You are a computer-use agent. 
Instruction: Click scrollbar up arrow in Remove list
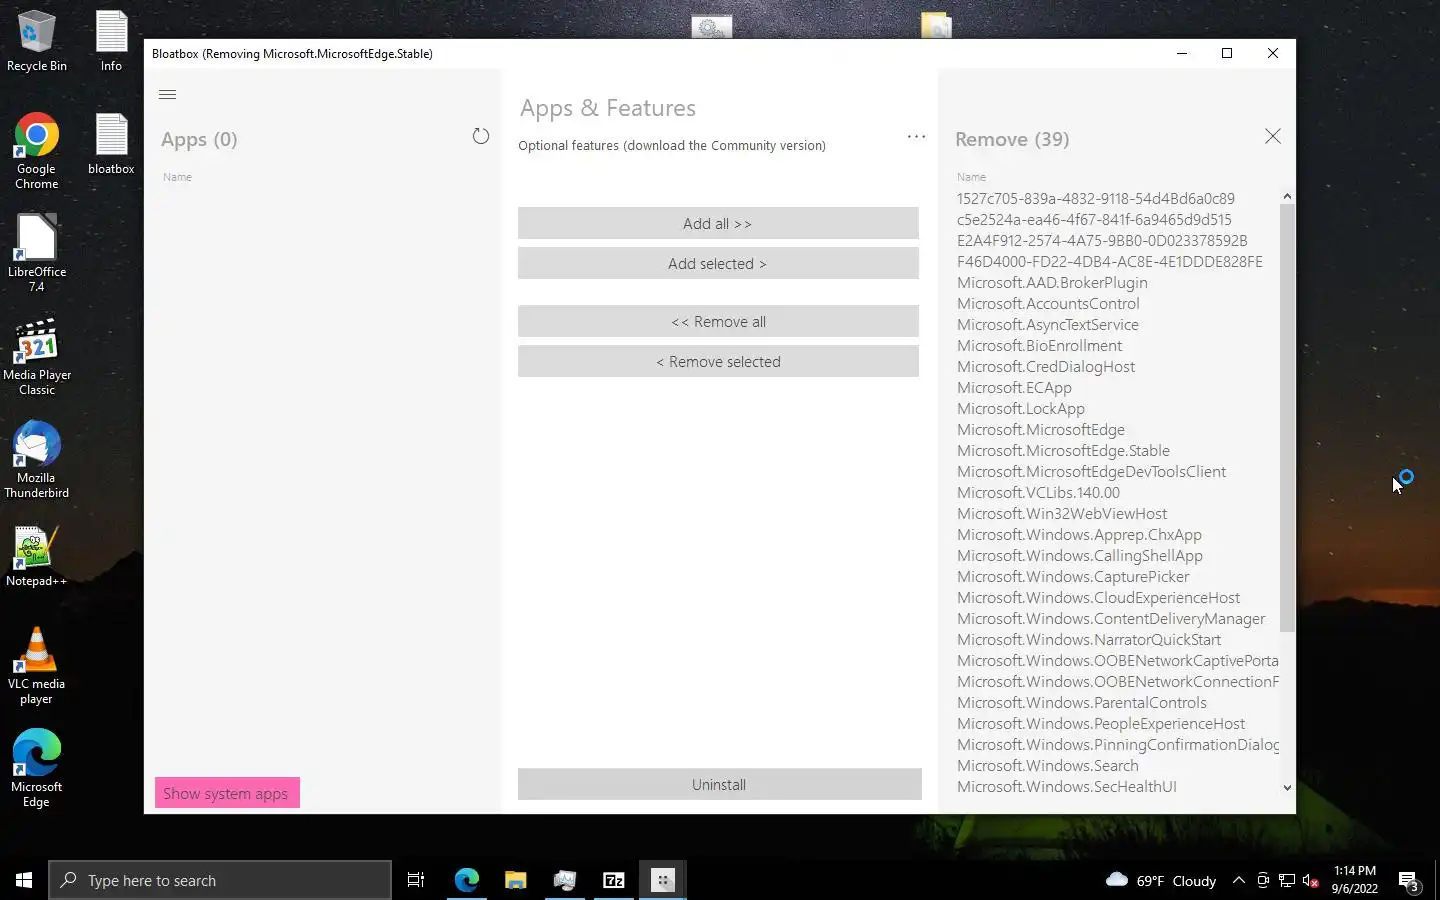[1287, 196]
